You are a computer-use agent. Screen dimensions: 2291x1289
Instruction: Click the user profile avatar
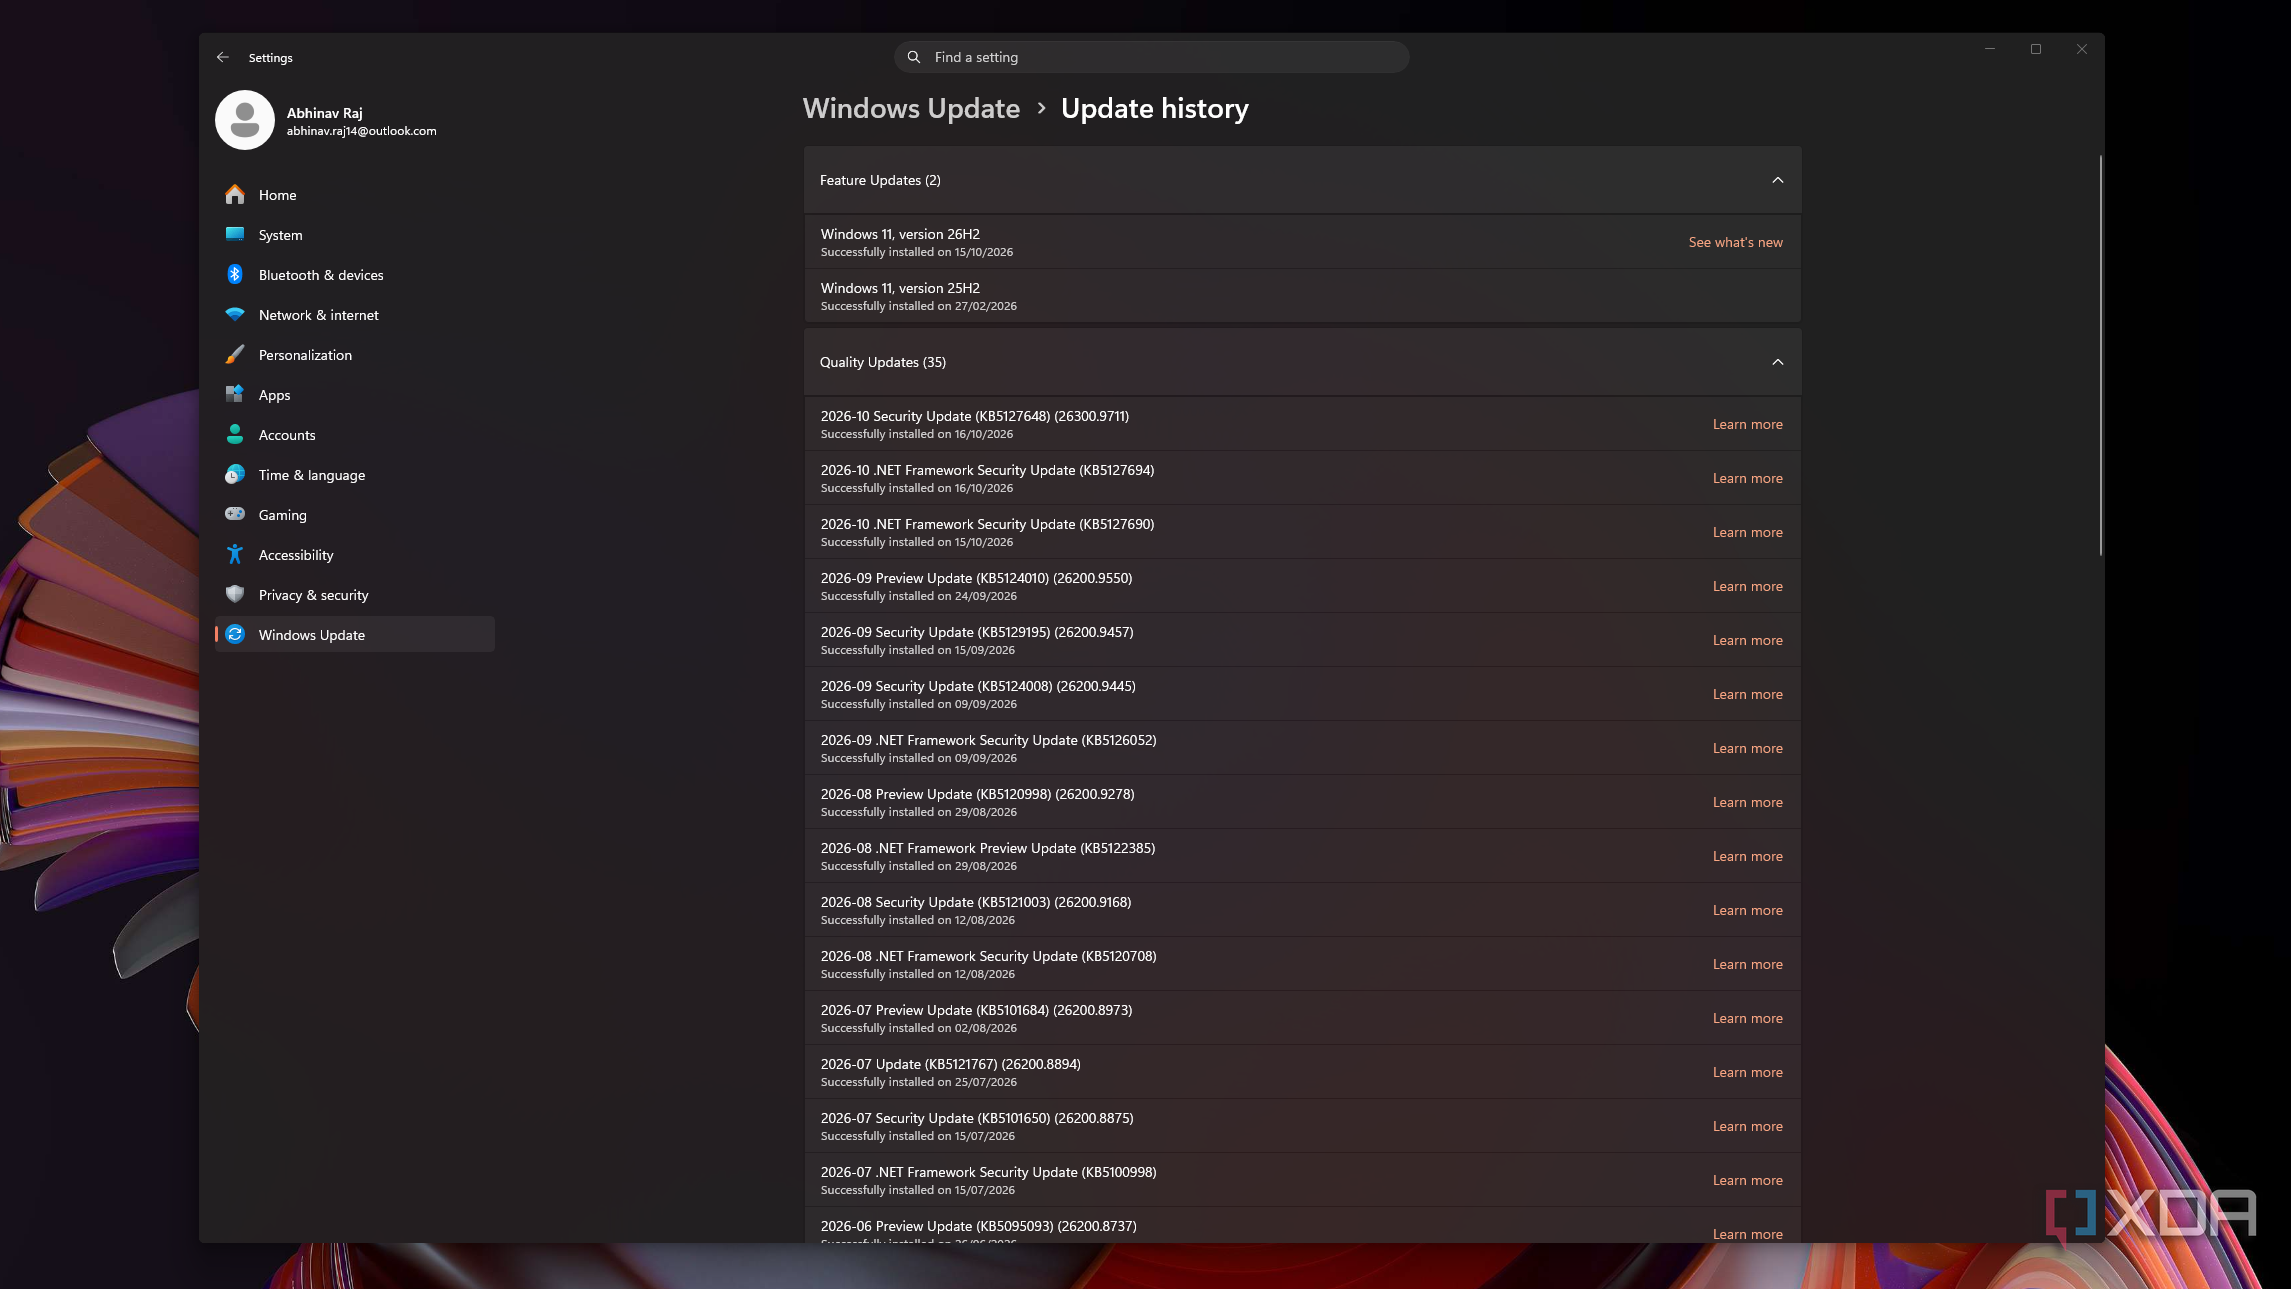click(x=245, y=120)
